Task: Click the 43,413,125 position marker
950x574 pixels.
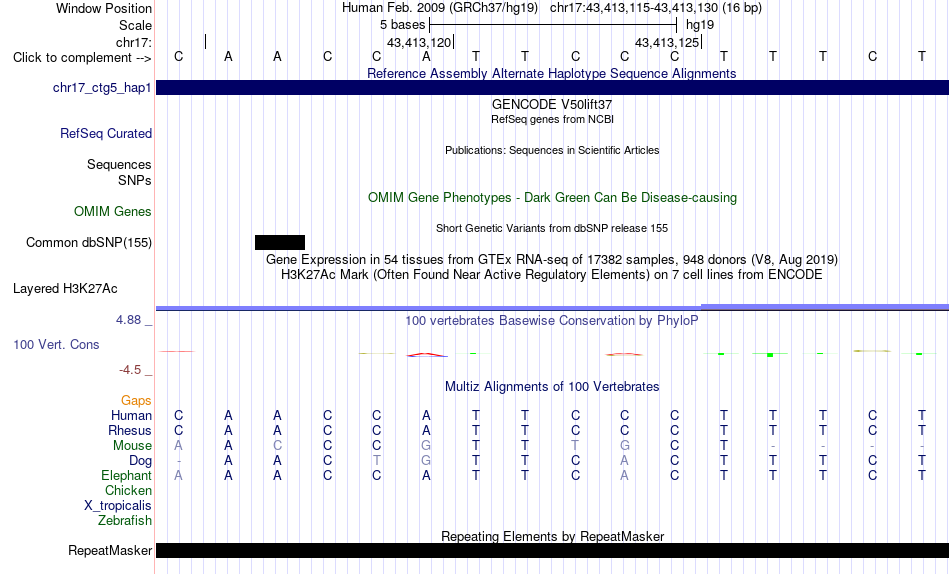Action: tap(667, 42)
